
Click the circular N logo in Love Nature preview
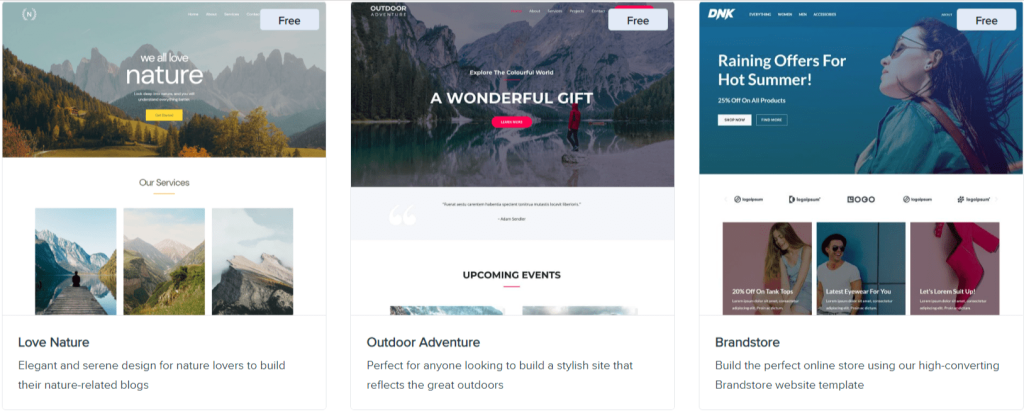tap(29, 14)
